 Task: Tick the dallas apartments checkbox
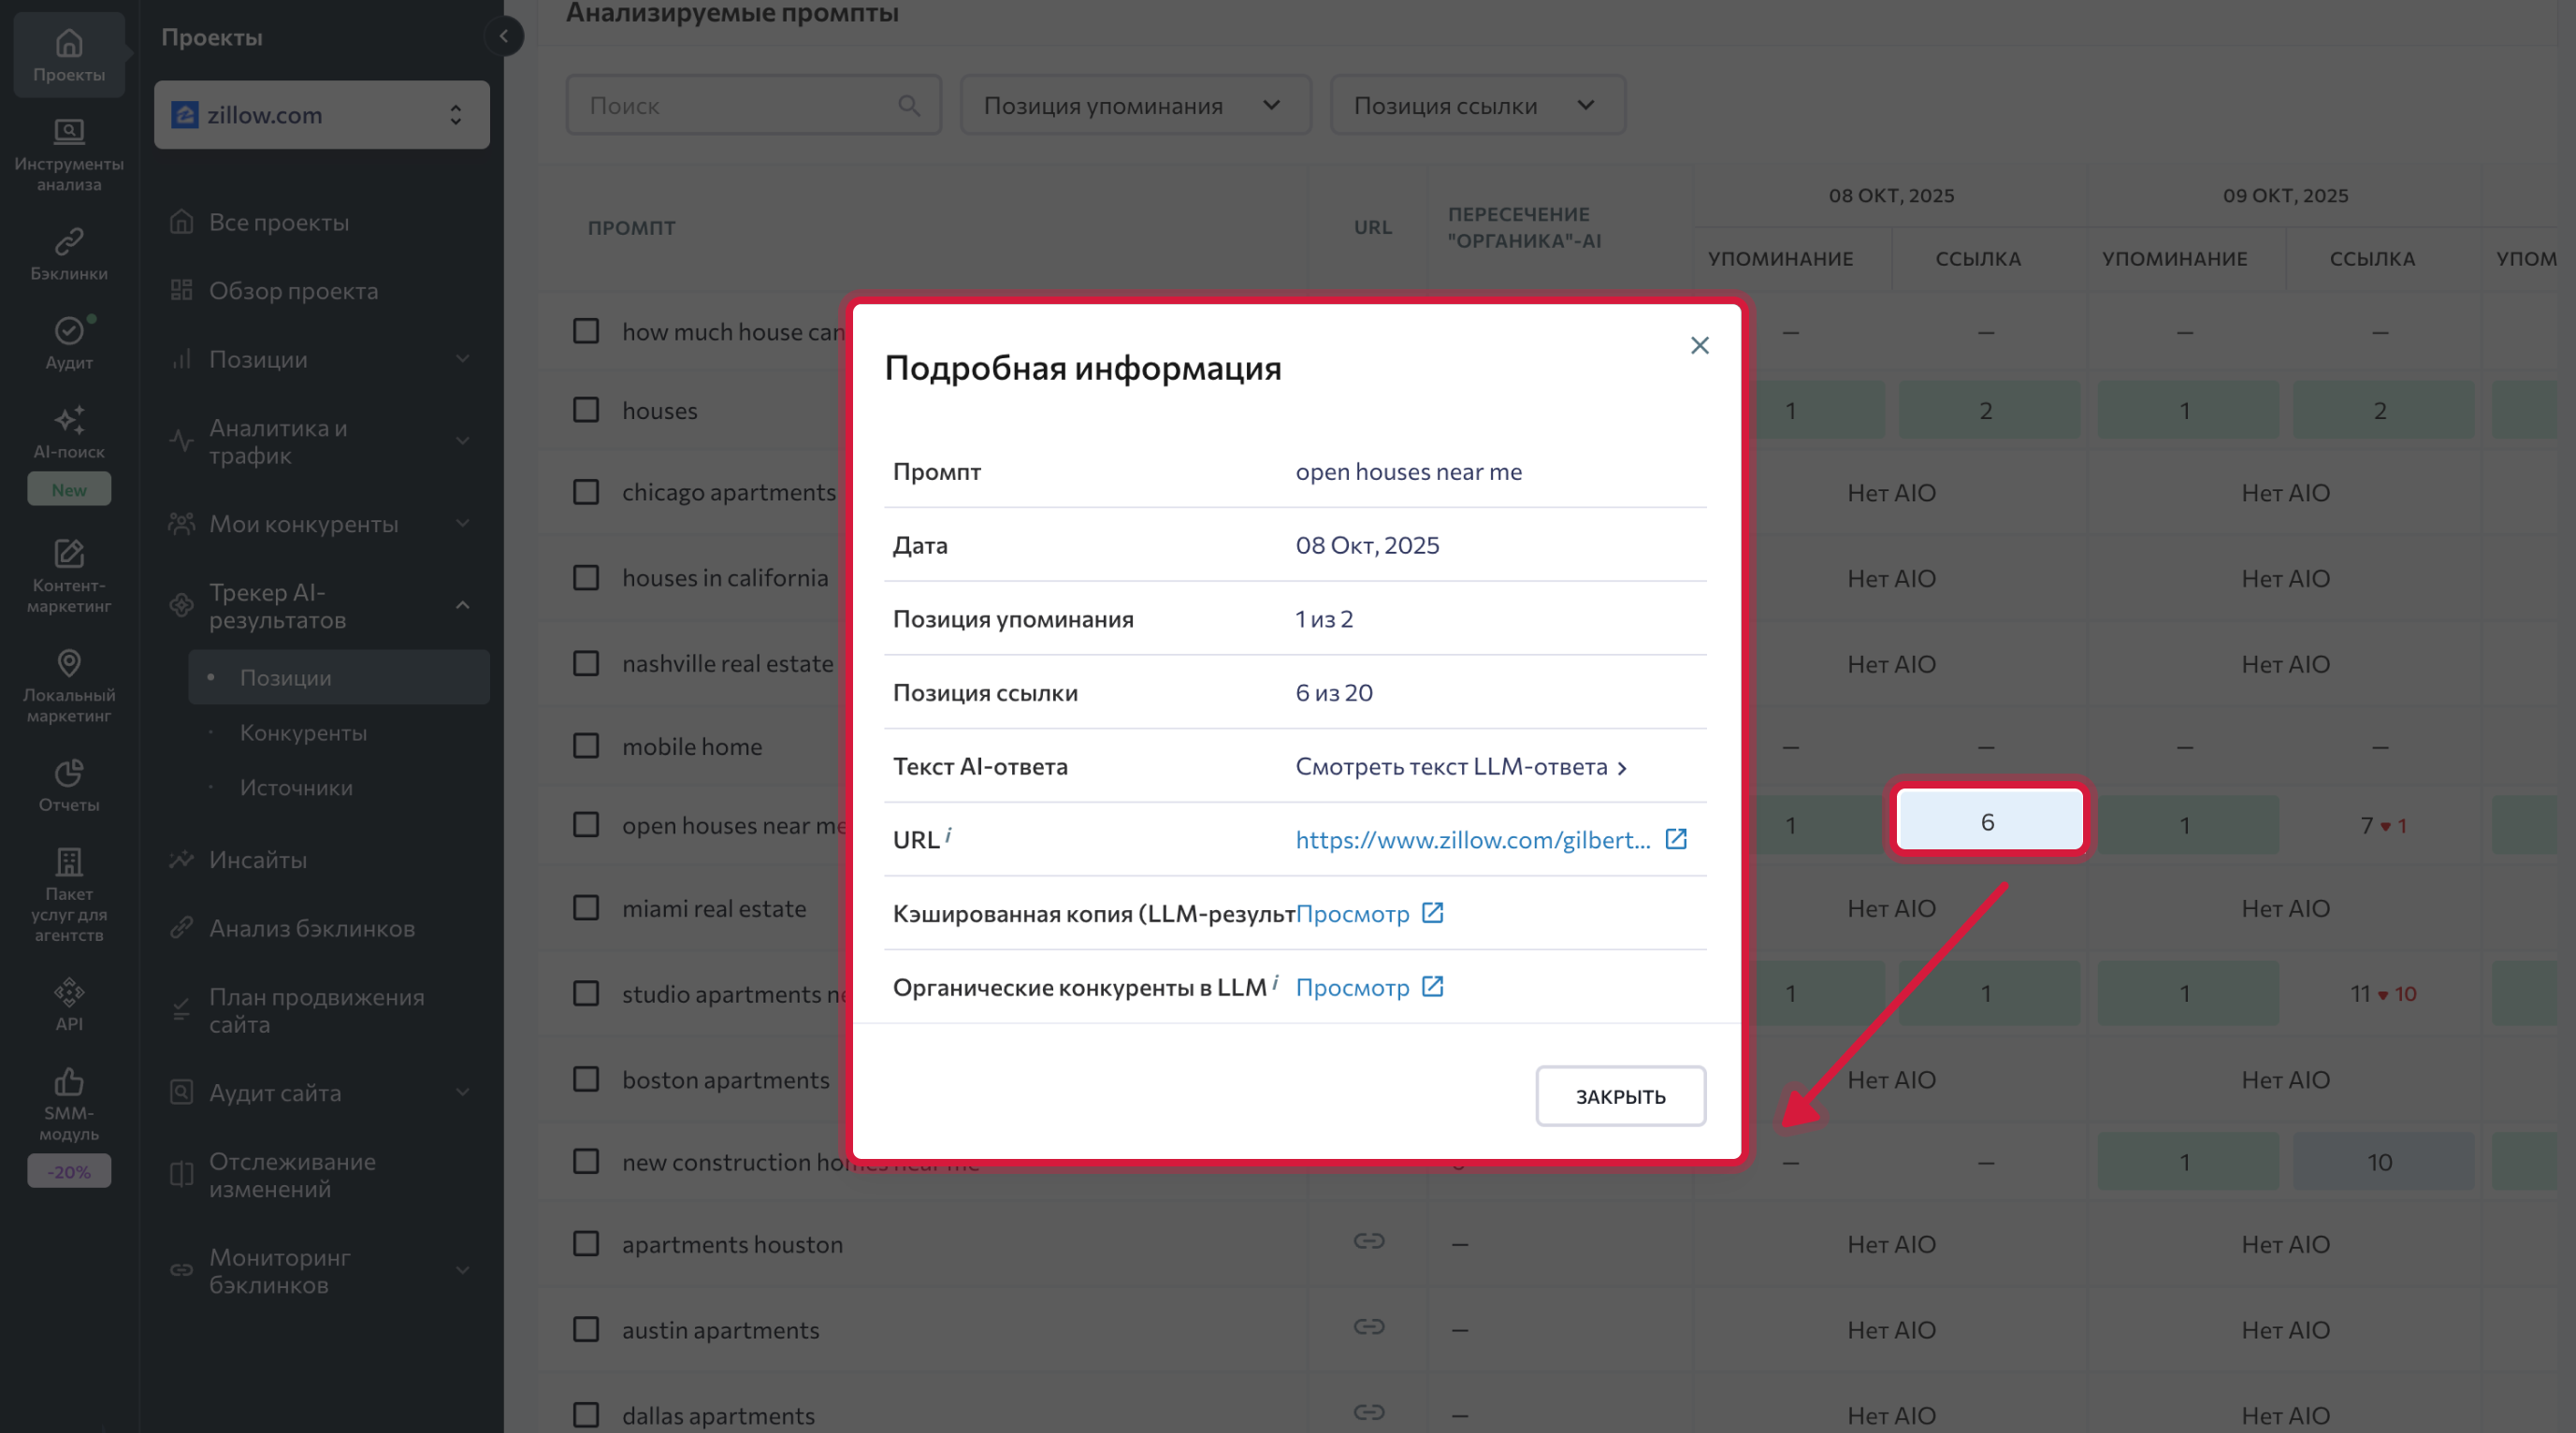coord(586,1414)
